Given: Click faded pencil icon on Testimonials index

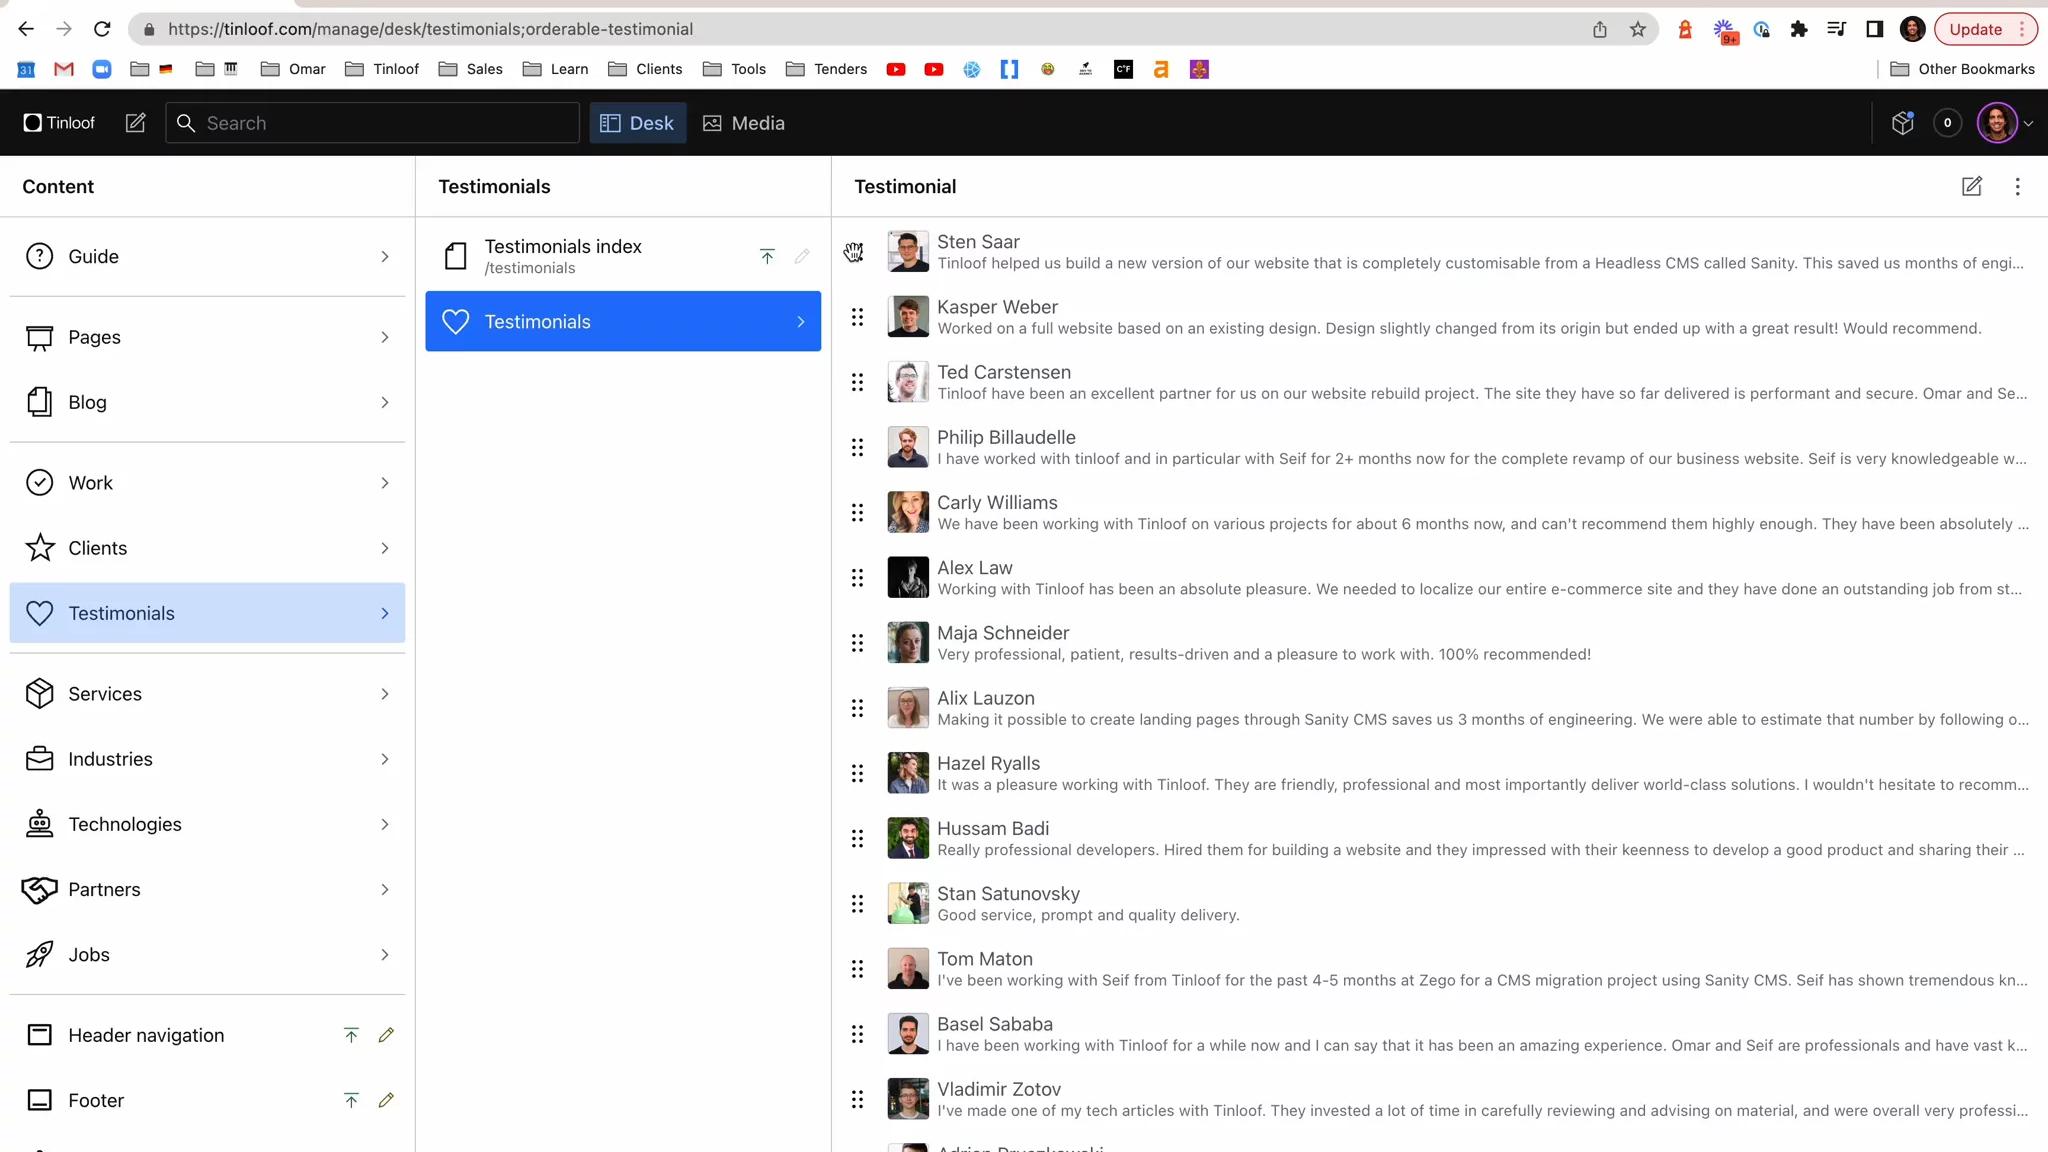Looking at the screenshot, I should (802, 257).
